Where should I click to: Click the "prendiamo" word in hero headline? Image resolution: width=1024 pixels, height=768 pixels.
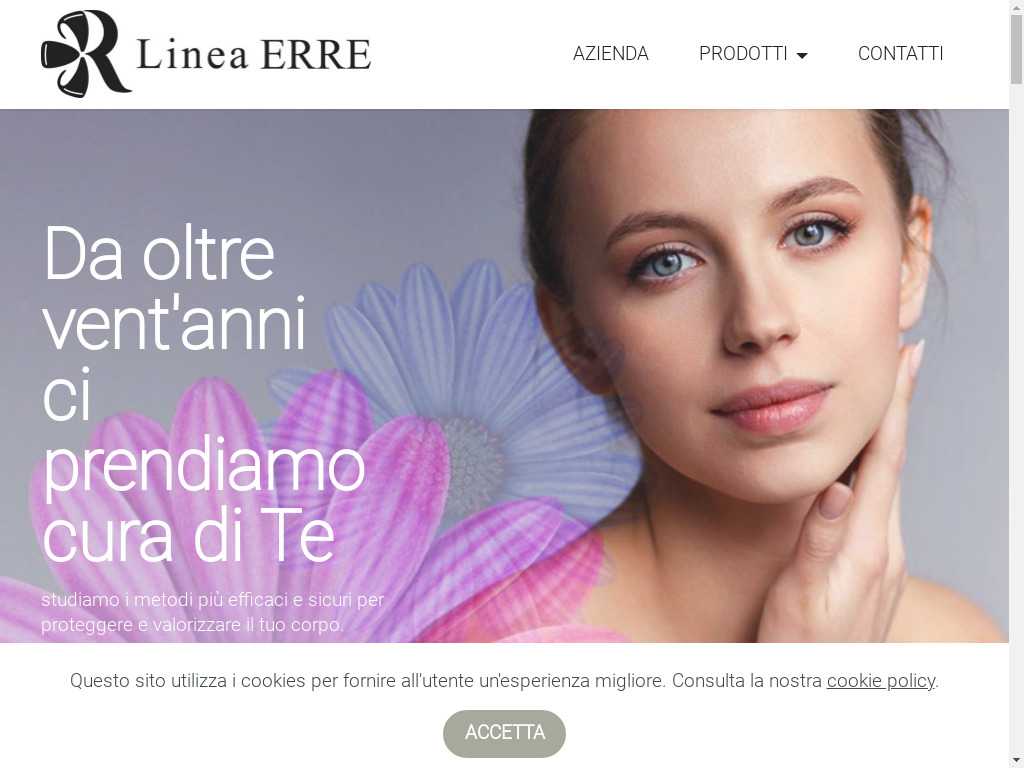(204, 466)
